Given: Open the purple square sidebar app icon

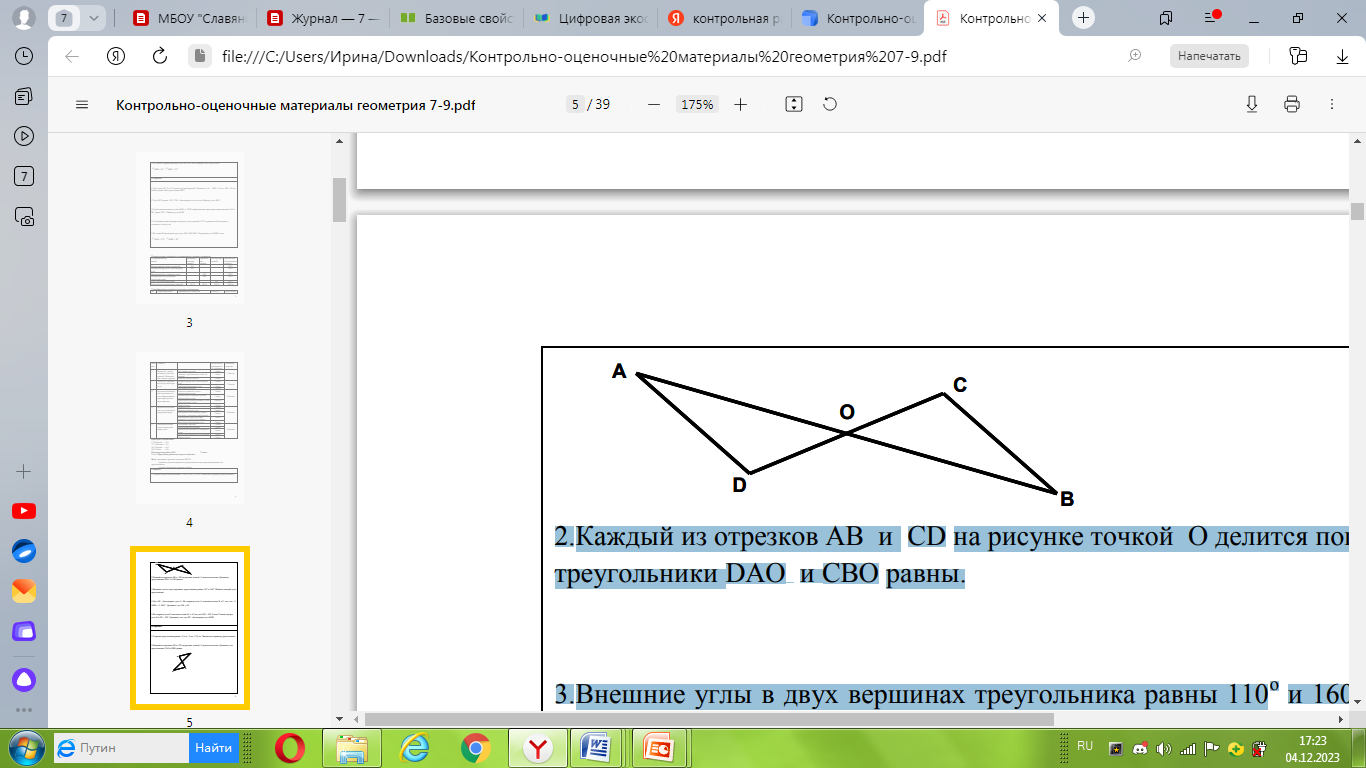Looking at the screenshot, I should pos(24,631).
